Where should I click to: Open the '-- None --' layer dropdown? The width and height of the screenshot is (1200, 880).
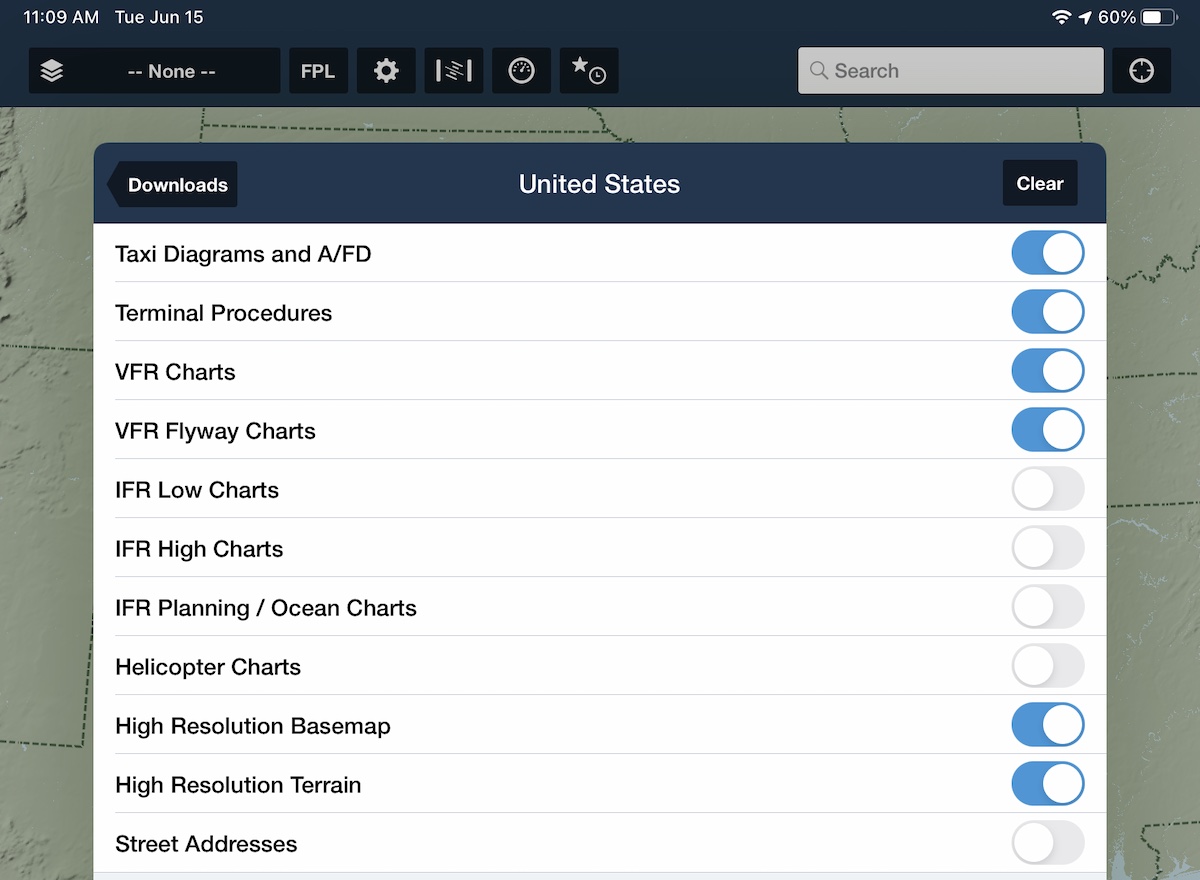[x=154, y=71]
